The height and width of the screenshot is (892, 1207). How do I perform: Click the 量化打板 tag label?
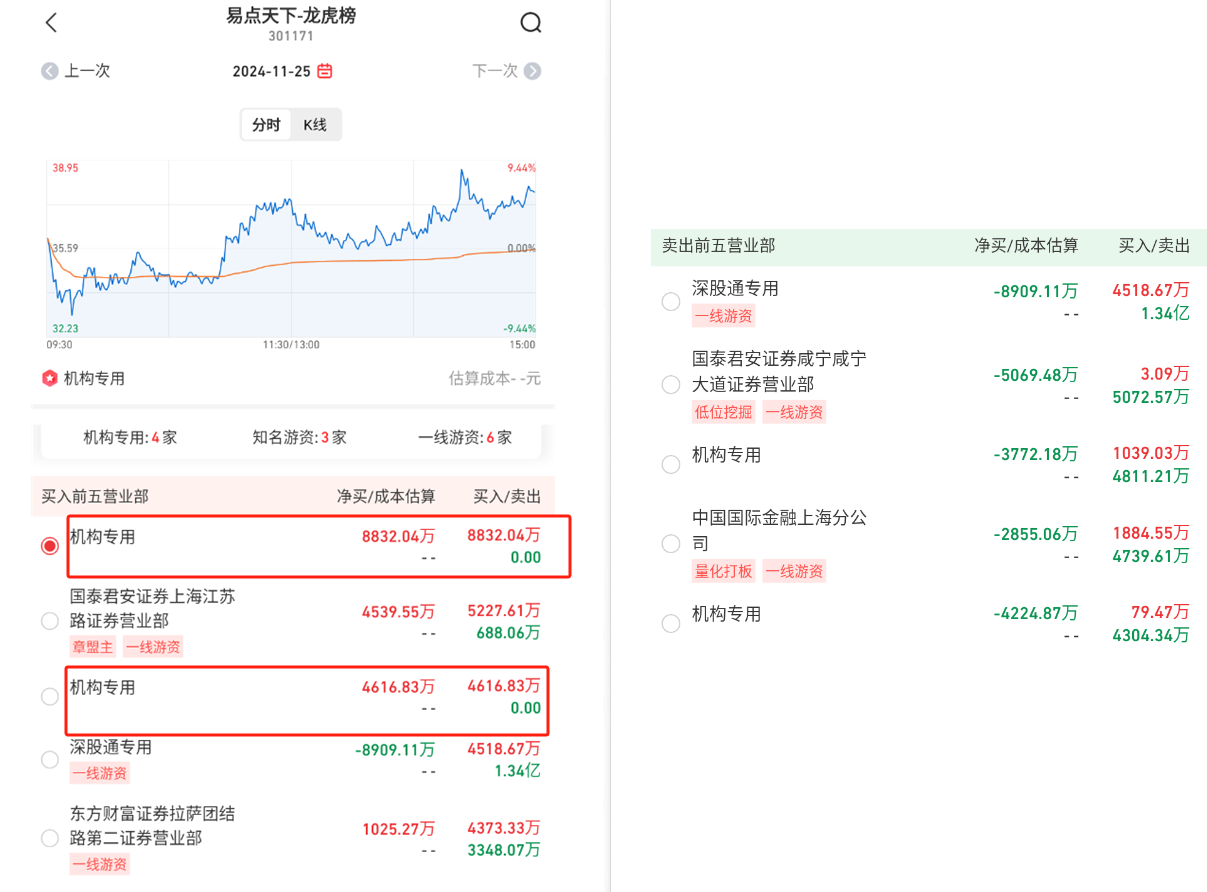723,572
